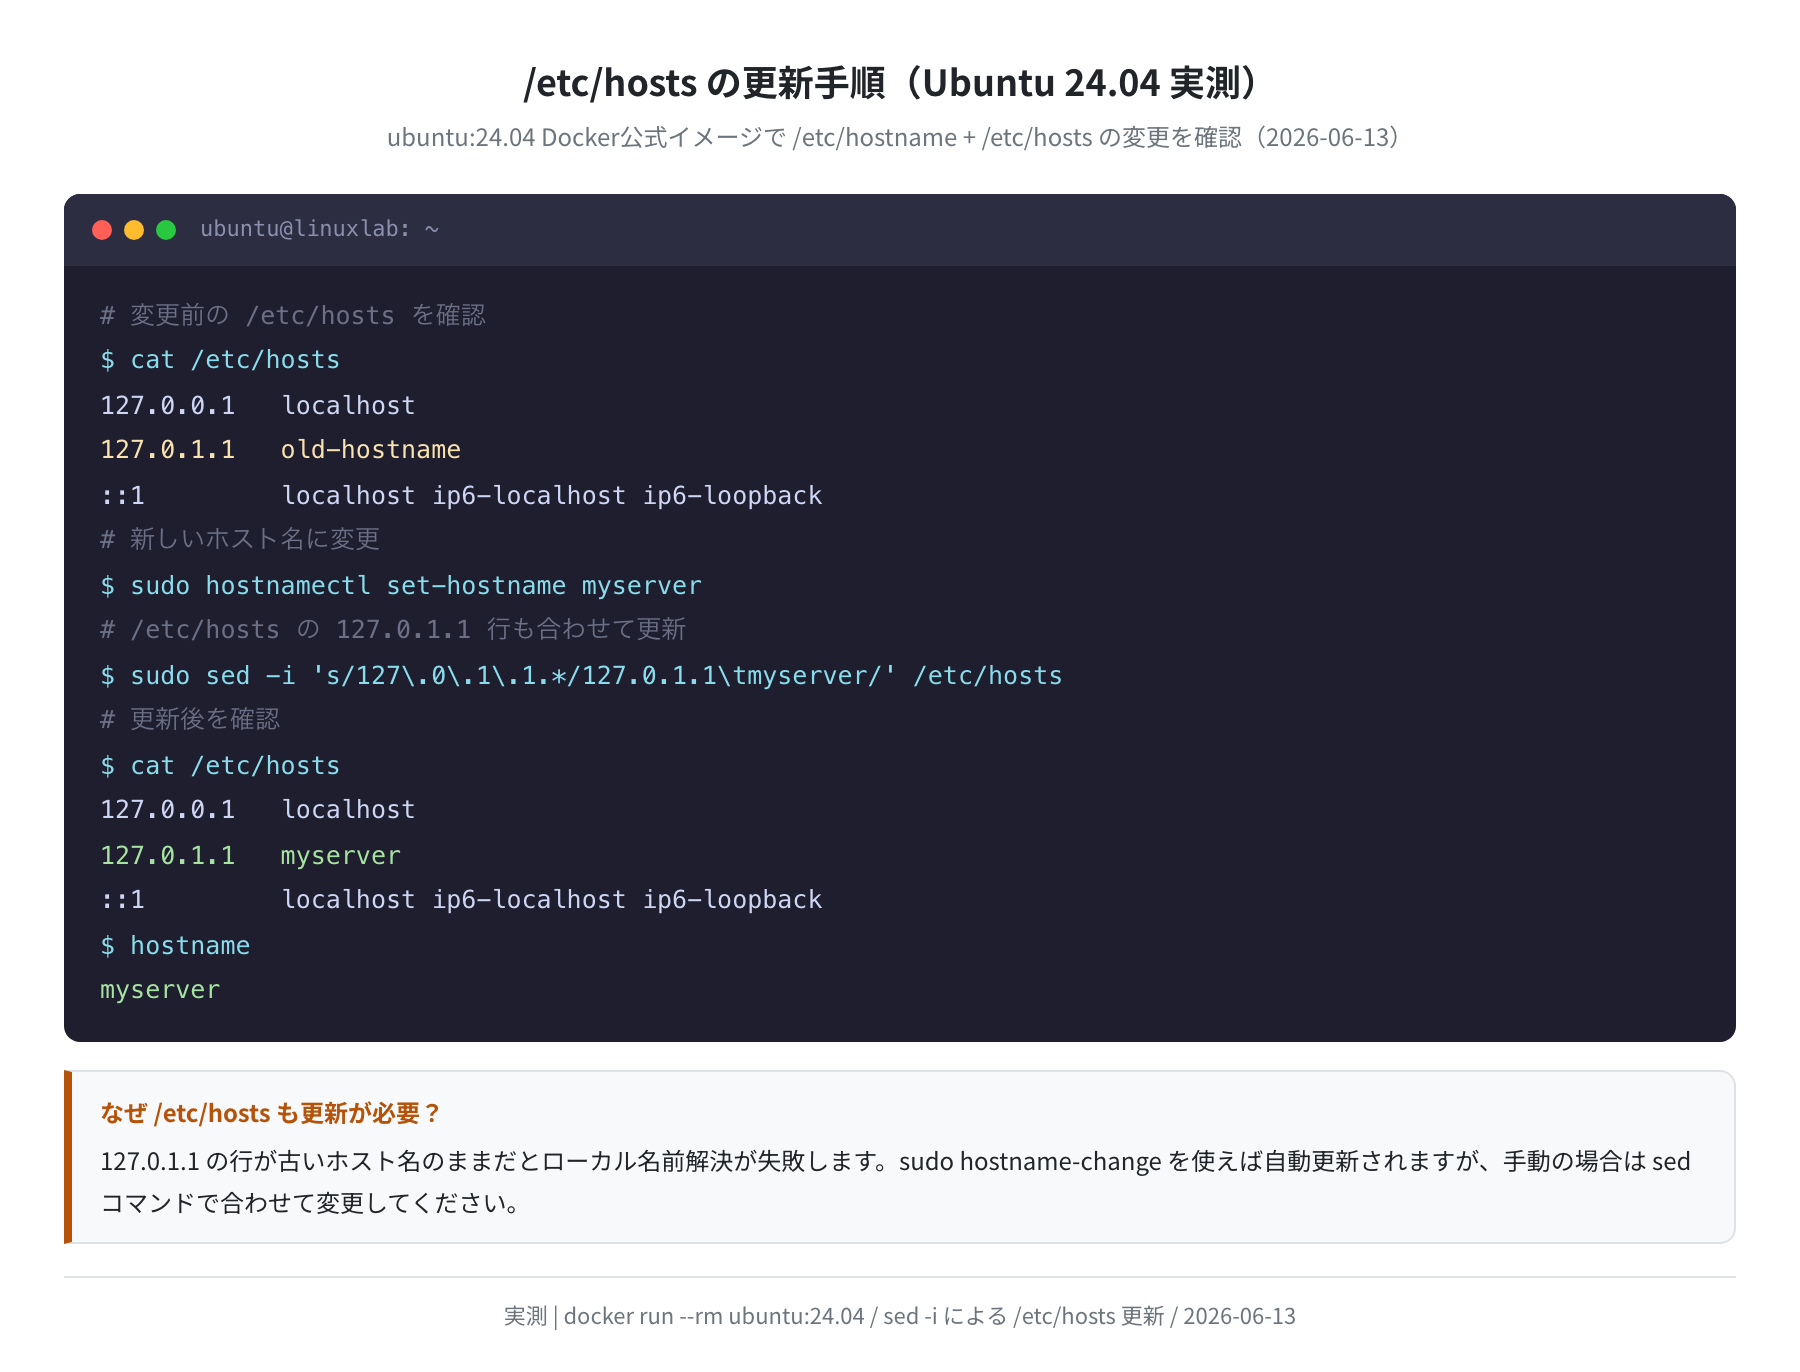Click the red close dot in terminal

[x=102, y=230]
